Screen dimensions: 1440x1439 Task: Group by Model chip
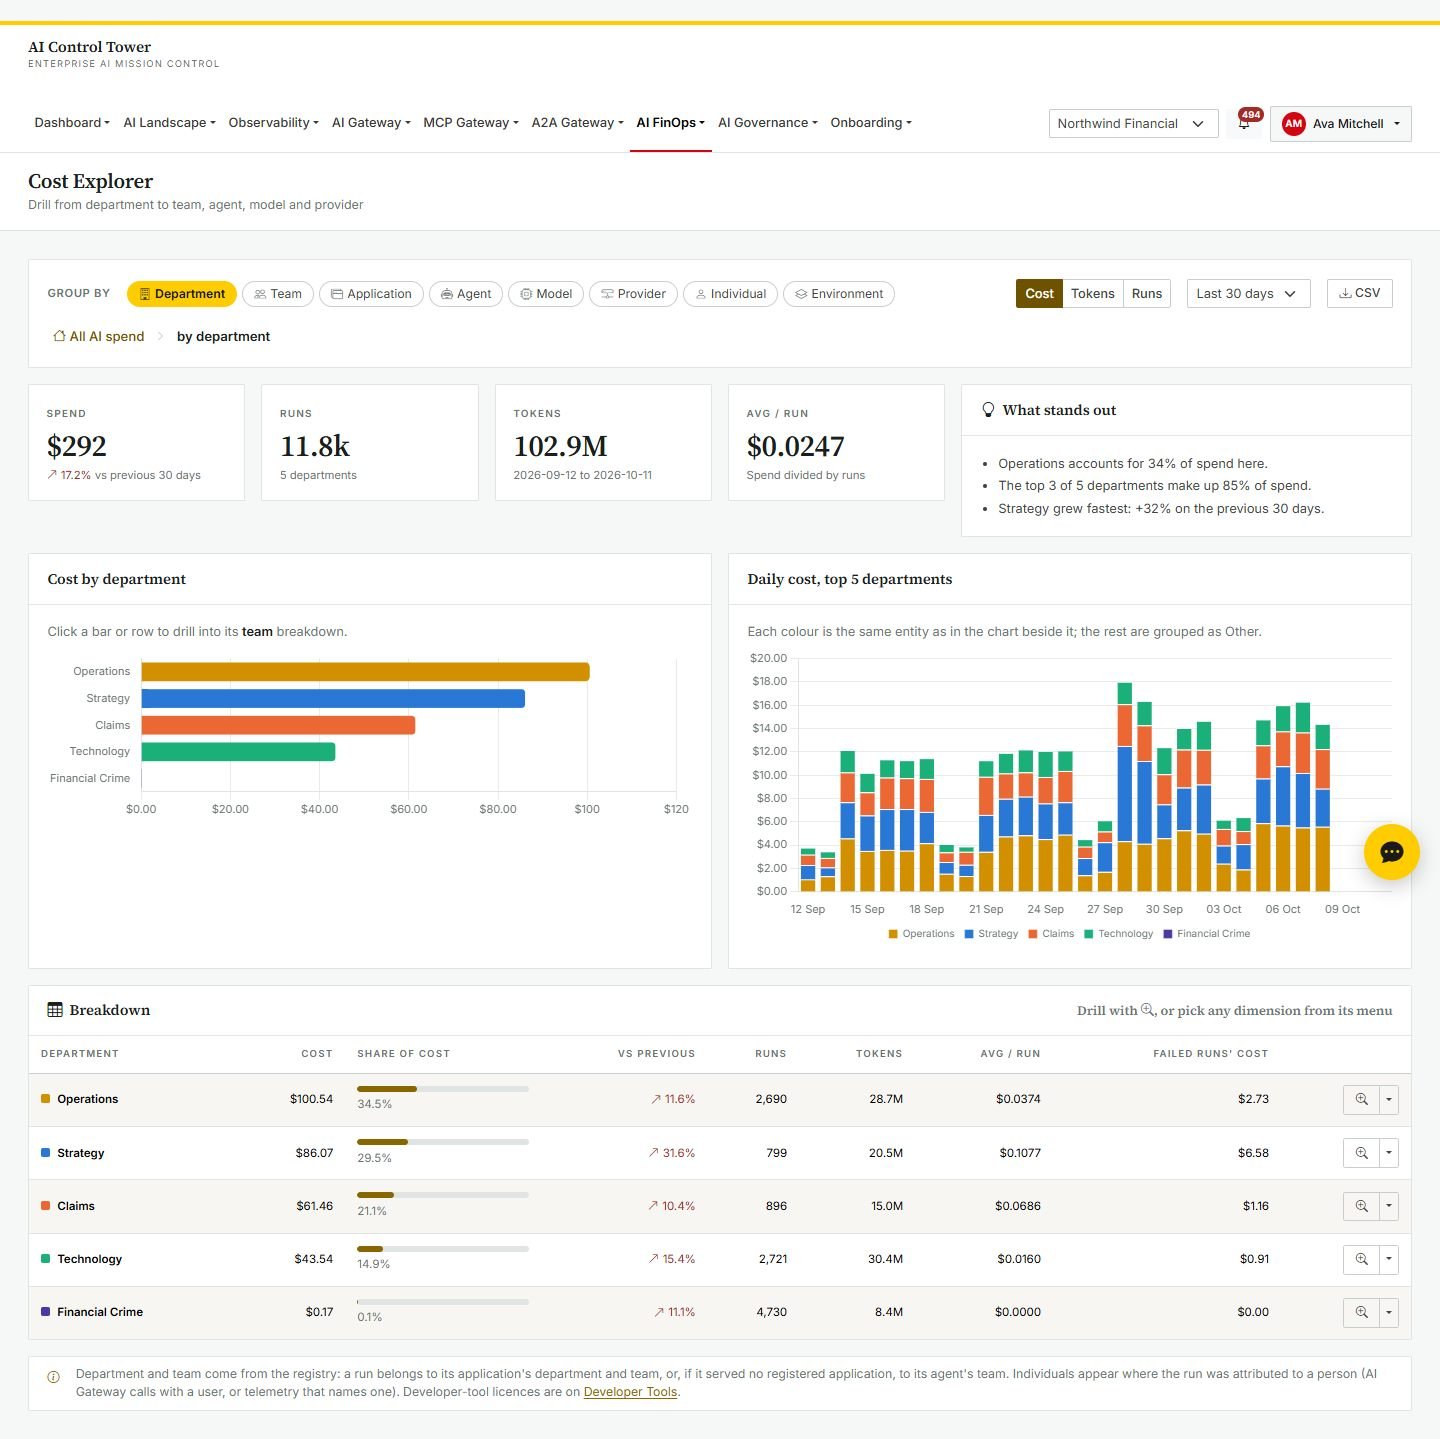(x=546, y=294)
